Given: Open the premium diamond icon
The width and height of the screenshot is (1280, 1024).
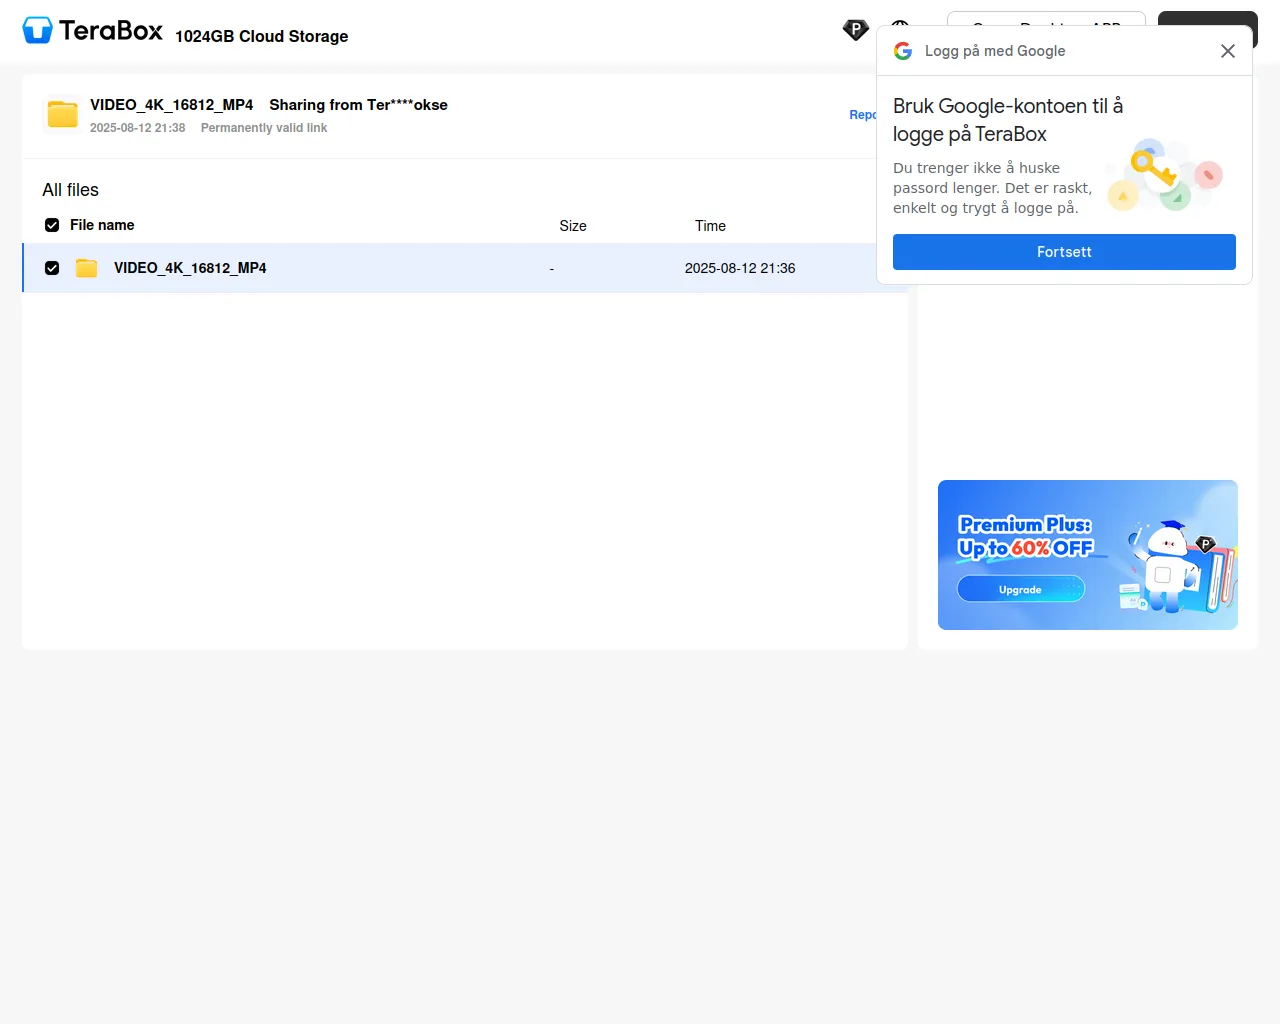Looking at the screenshot, I should coord(855,30).
